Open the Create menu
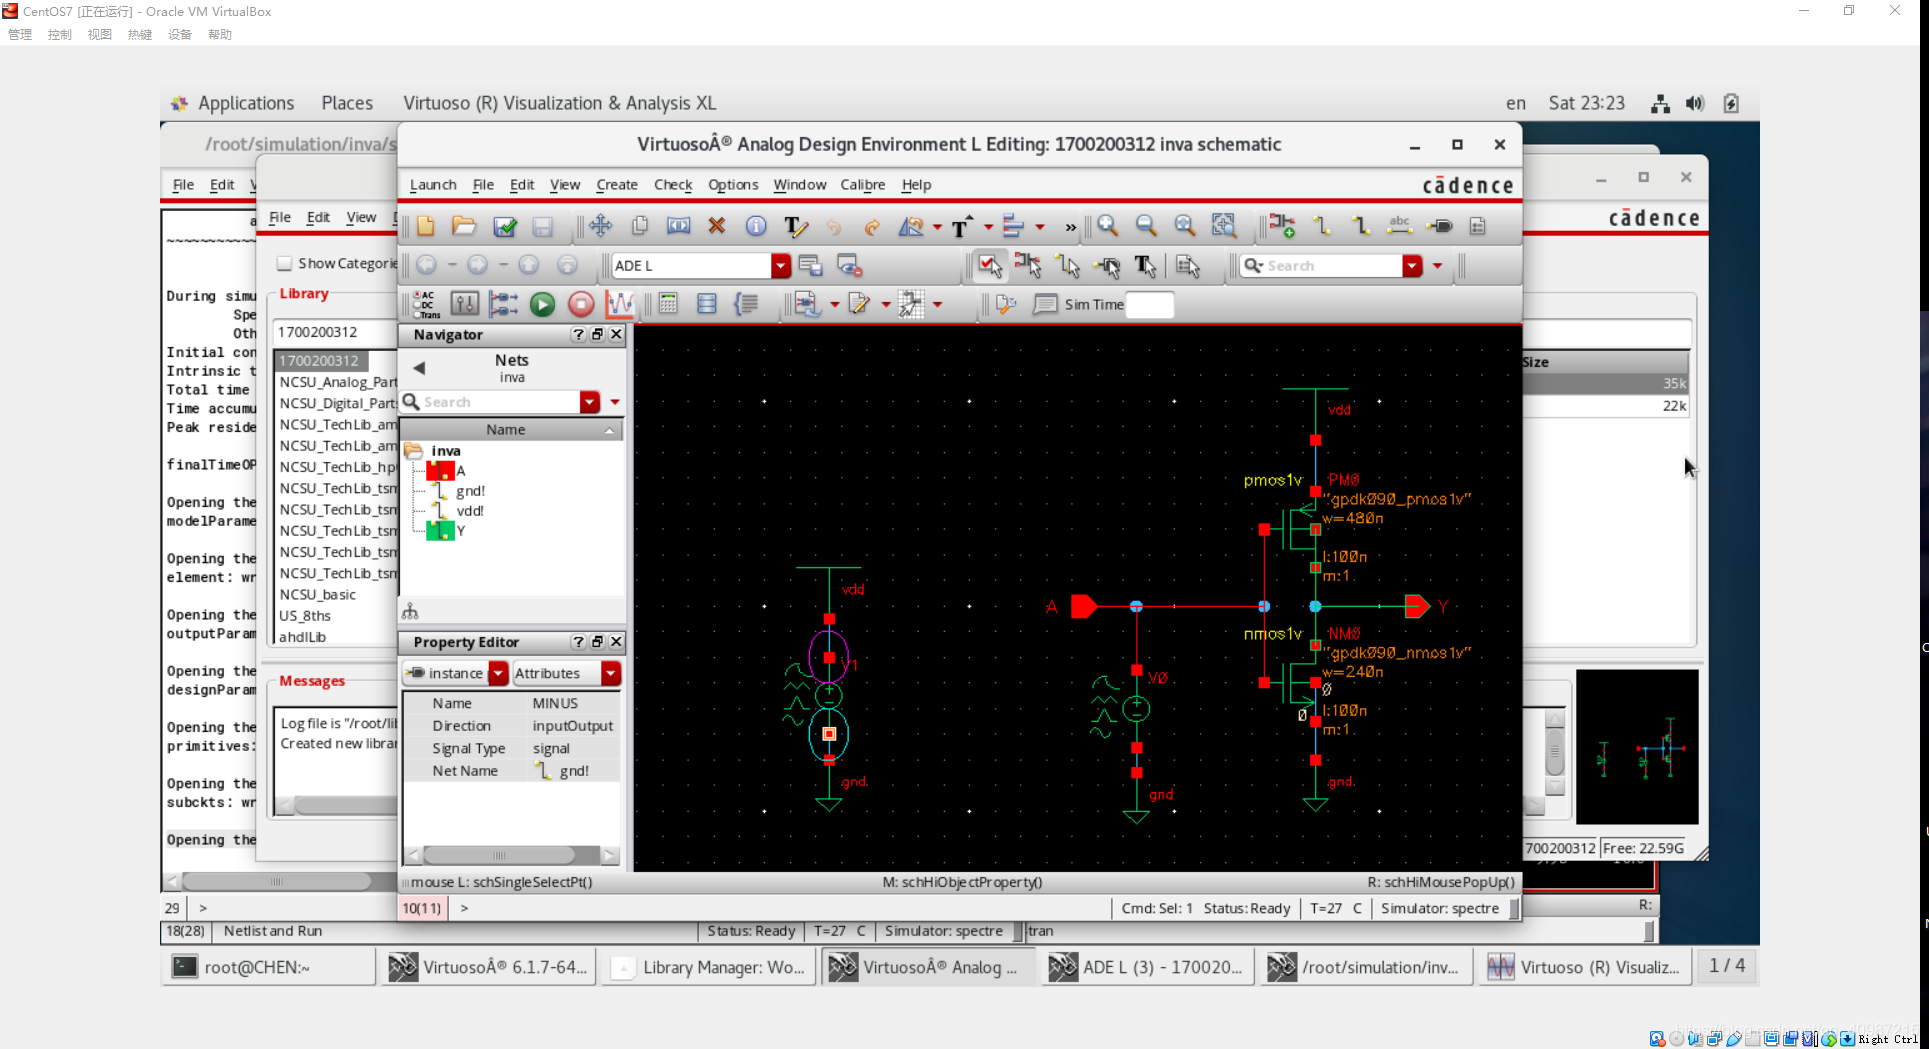Viewport: 1929px width, 1049px height. click(x=616, y=185)
